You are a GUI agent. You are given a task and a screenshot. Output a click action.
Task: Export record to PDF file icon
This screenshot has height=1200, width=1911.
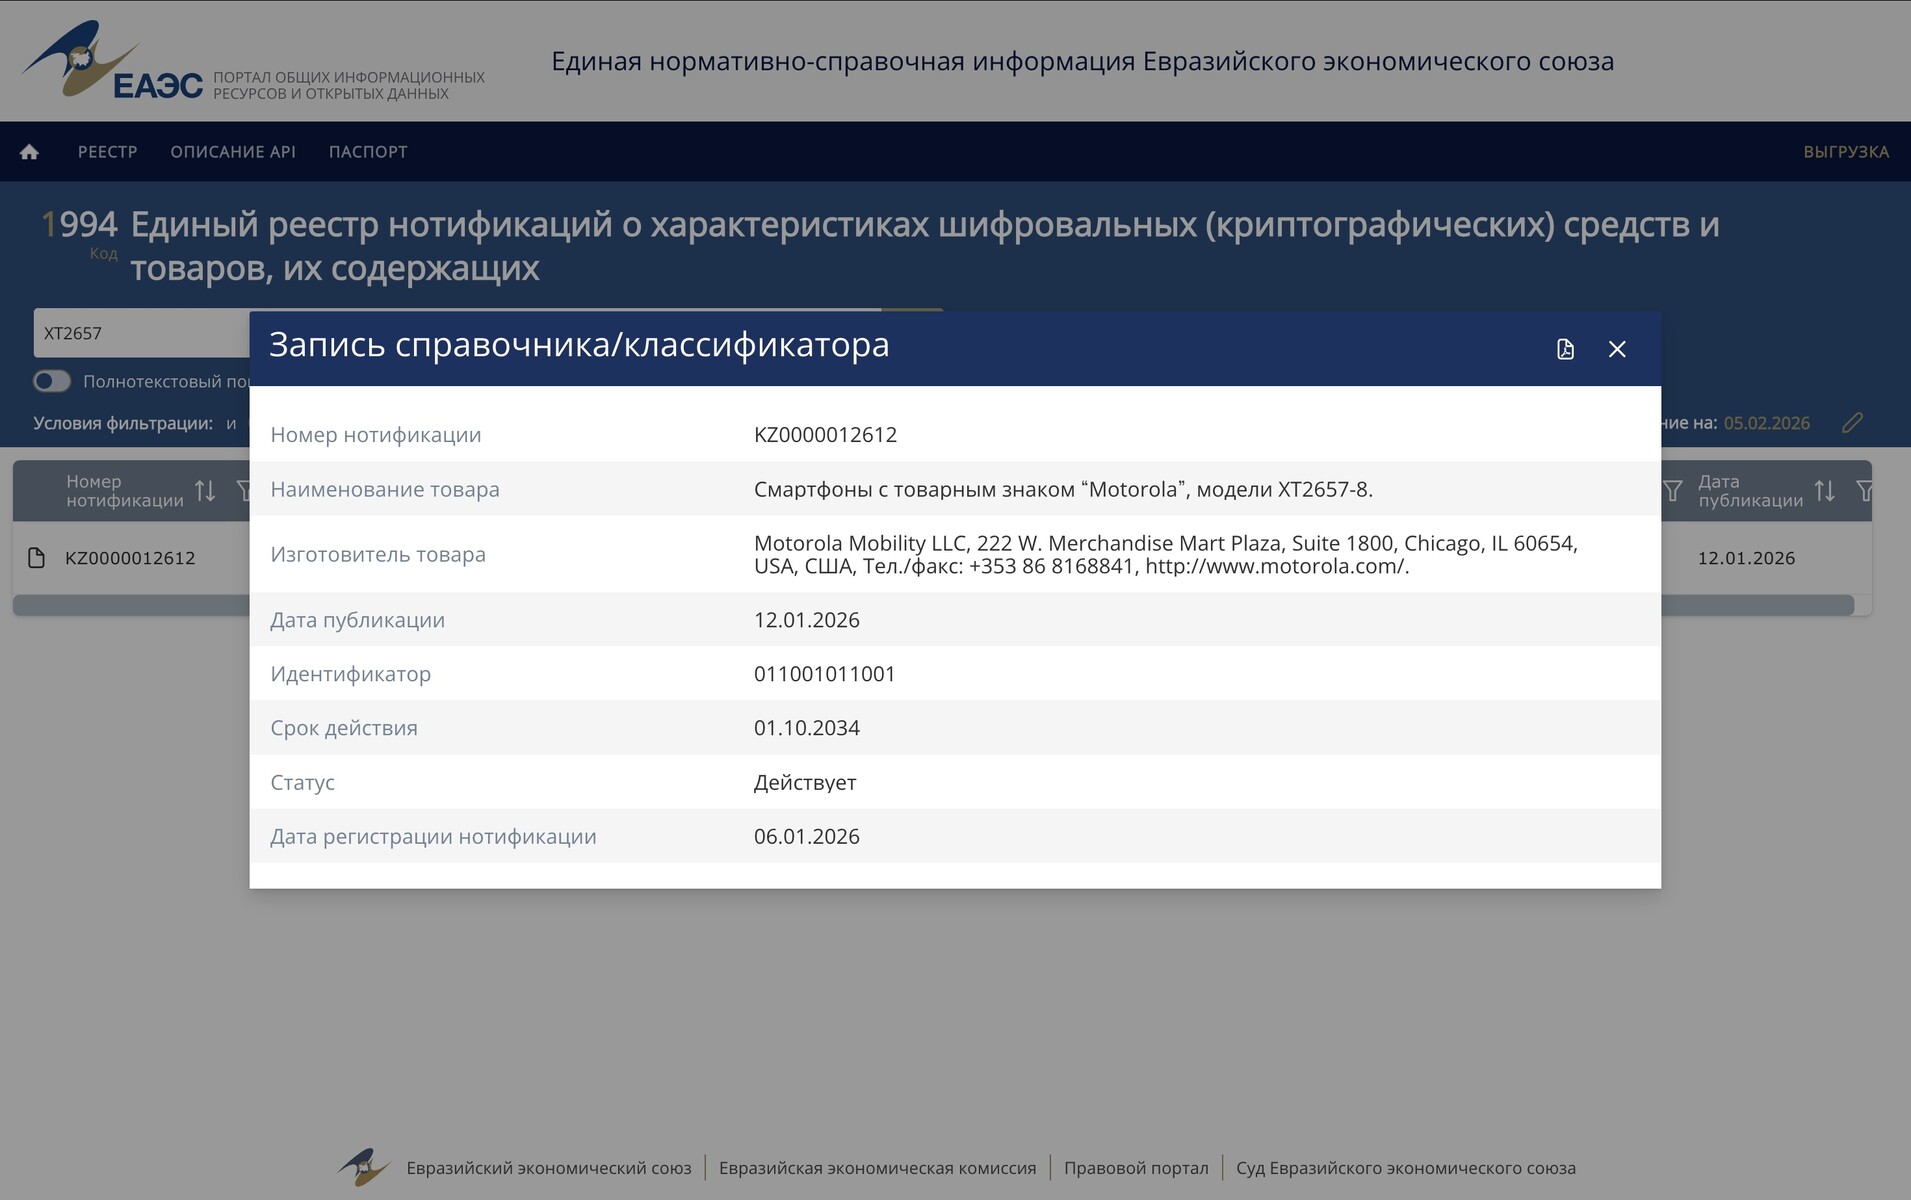pos(1565,349)
